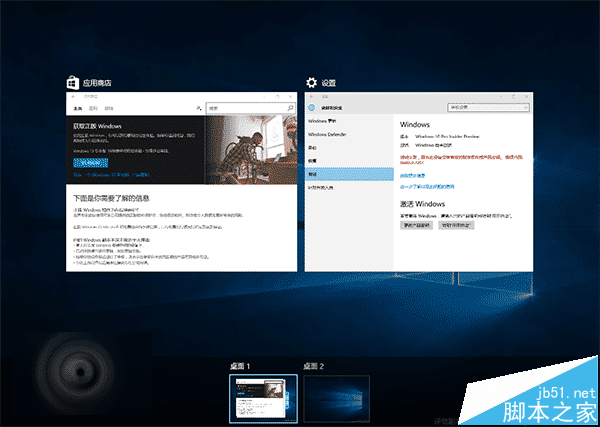600x427 pixels.
Task: Click the Settings search field
Action: [x=482, y=106]
